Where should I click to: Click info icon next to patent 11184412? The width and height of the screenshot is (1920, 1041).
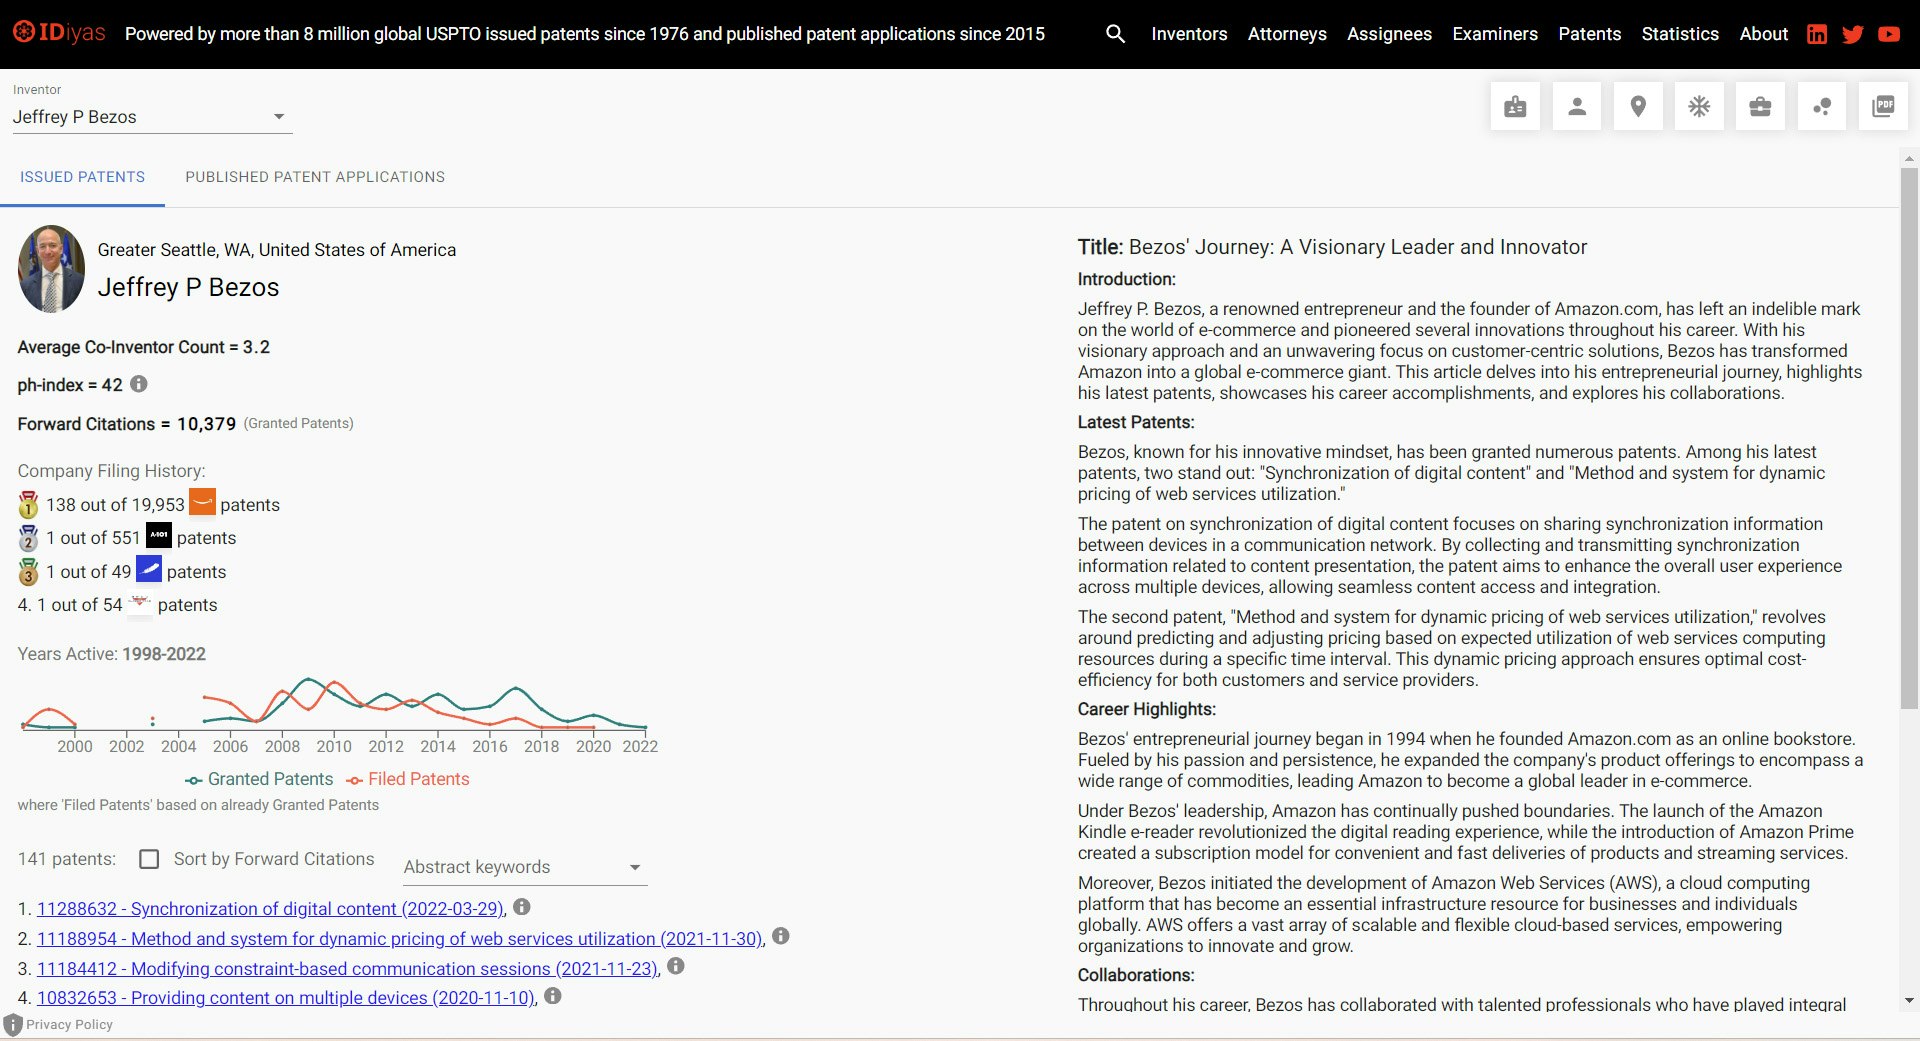tap(676, 966)
